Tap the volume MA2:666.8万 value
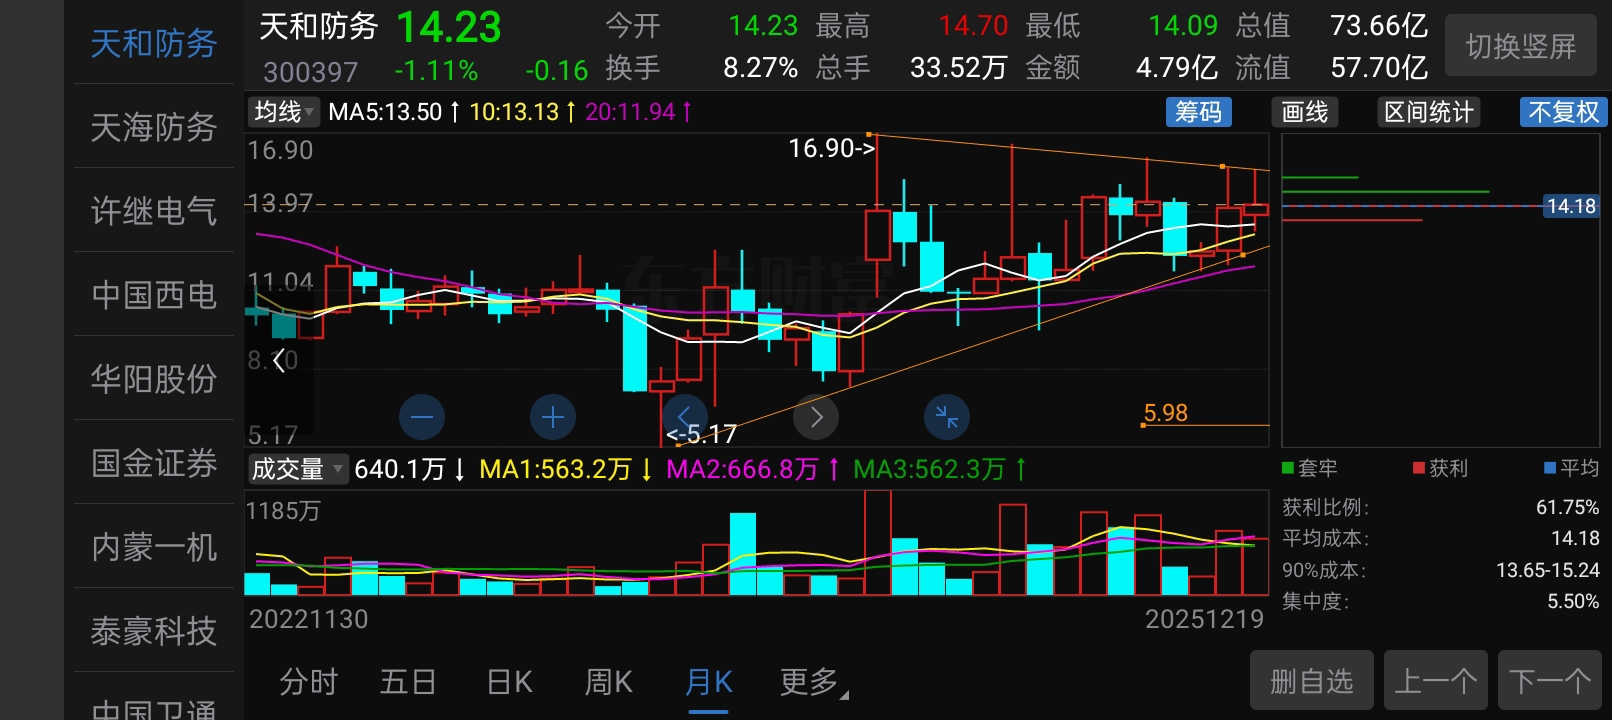 tap(753, 469)
